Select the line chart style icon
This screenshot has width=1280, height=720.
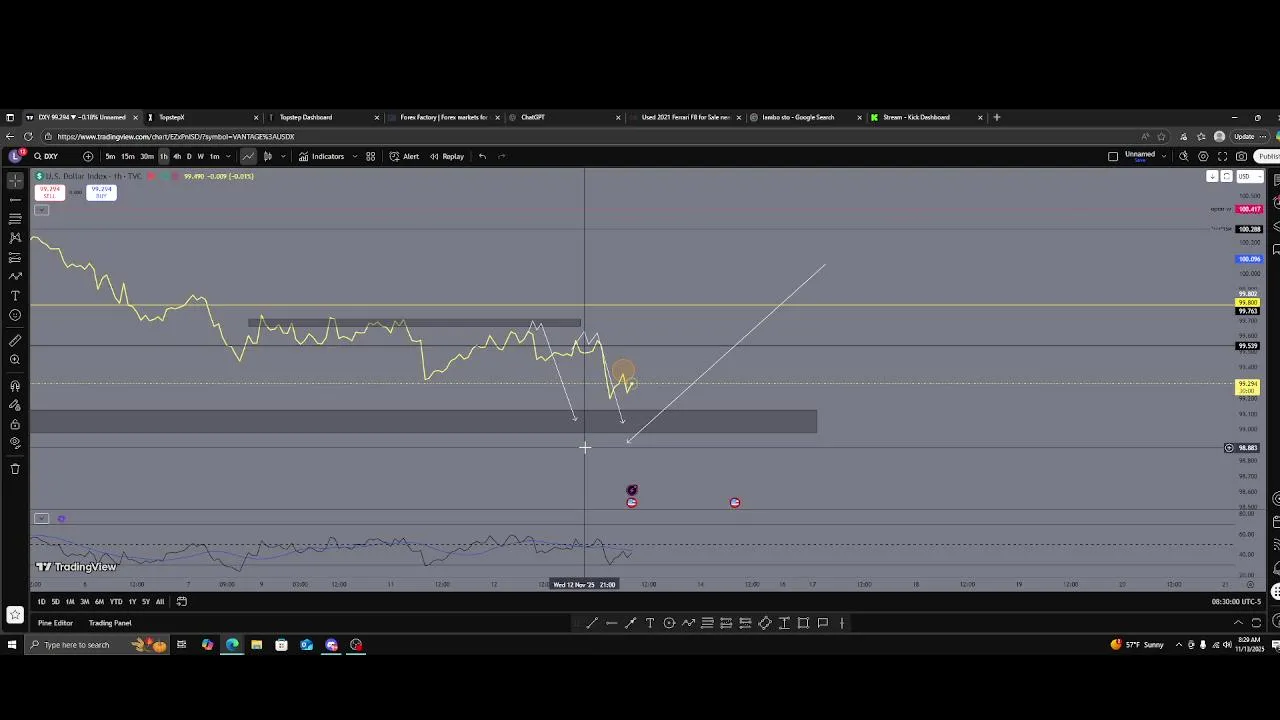click(248, 156)
